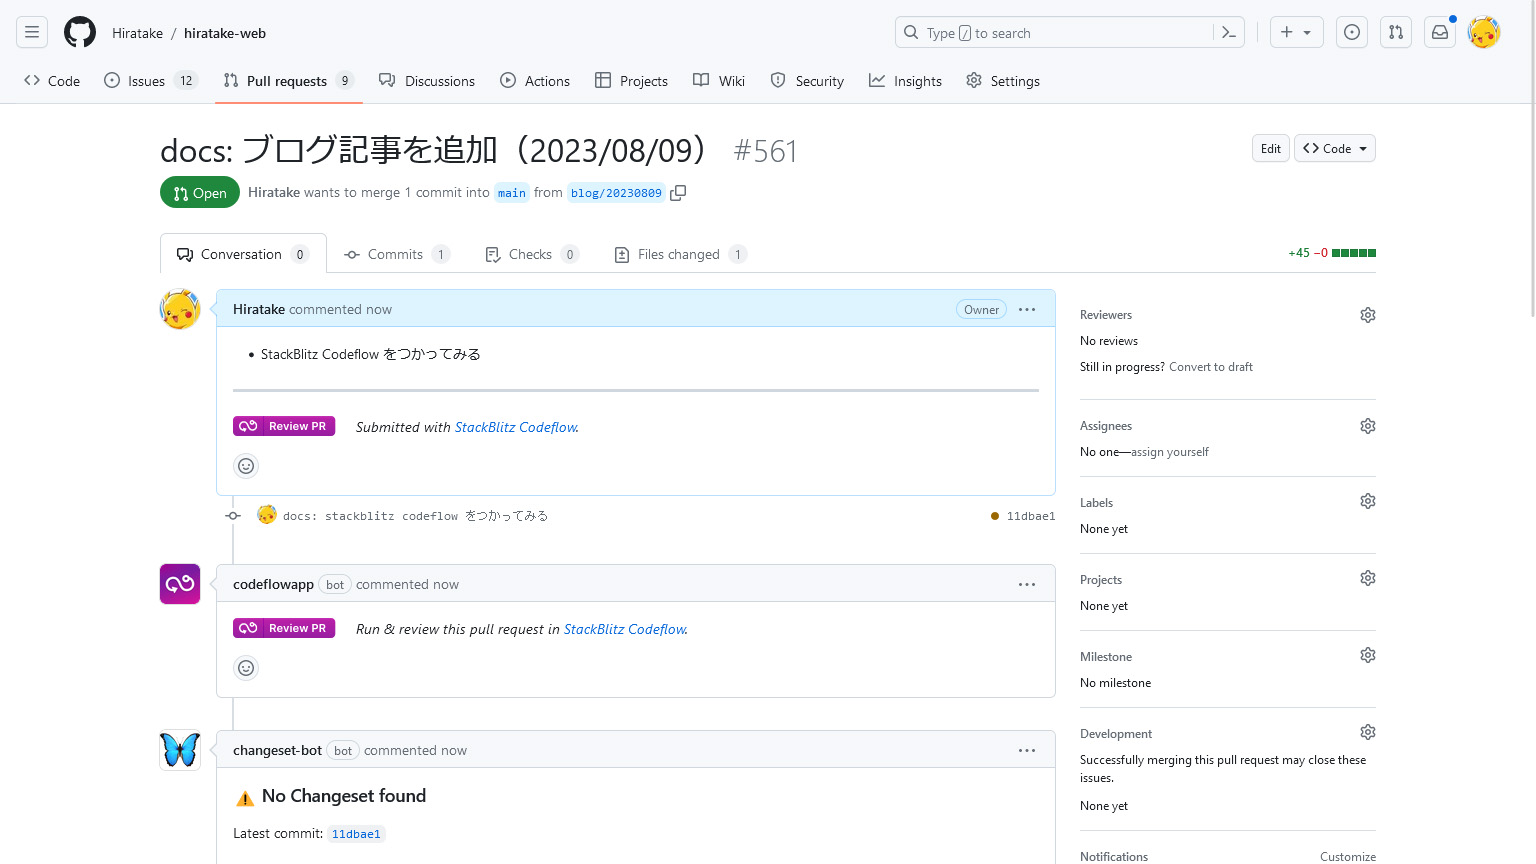Open Labels settings gear
Image resolution: width=1536 pixels, height=864 pixels.
[1368, 501]
